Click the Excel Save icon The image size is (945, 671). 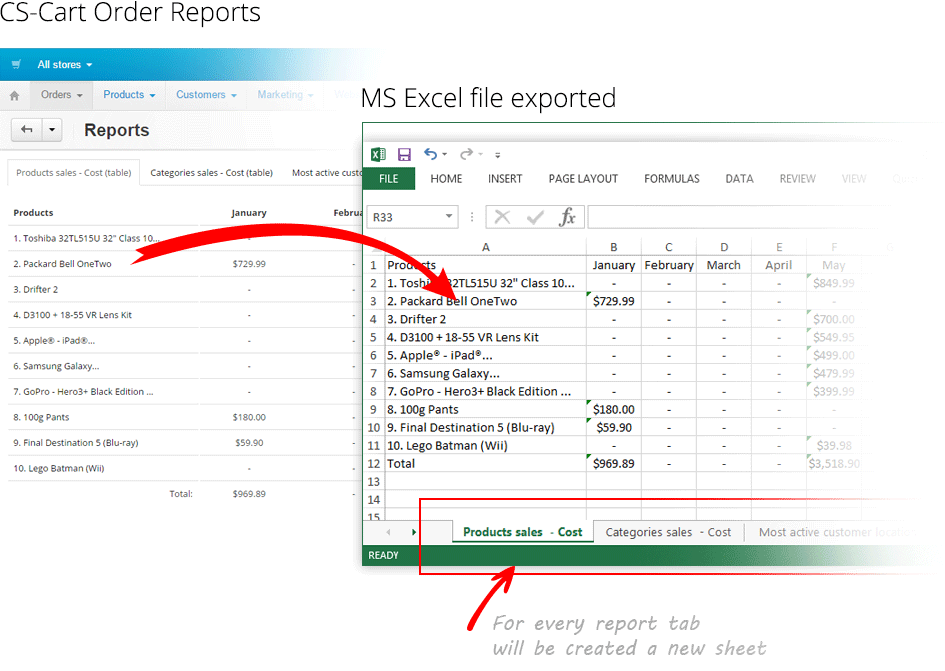click(404, 154)
